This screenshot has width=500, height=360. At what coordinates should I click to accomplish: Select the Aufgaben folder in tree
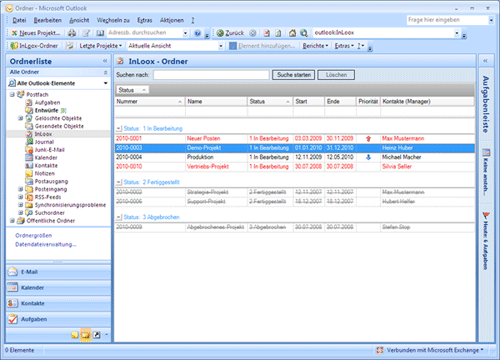point(47,103)
